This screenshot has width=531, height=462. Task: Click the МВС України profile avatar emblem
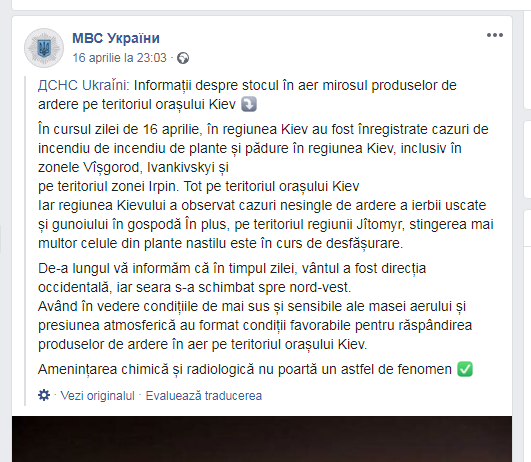coord(44,48)
